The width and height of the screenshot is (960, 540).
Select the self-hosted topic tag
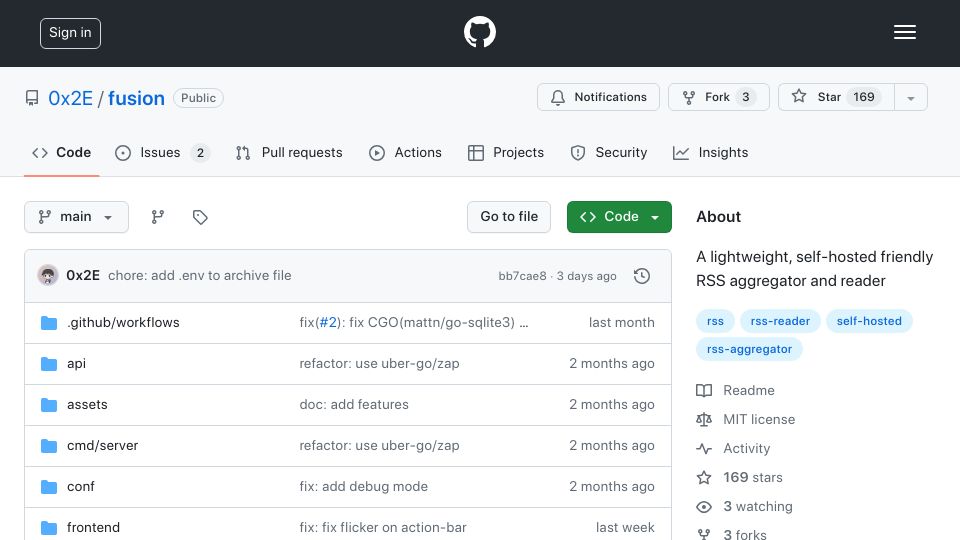(x=869, y=321)
